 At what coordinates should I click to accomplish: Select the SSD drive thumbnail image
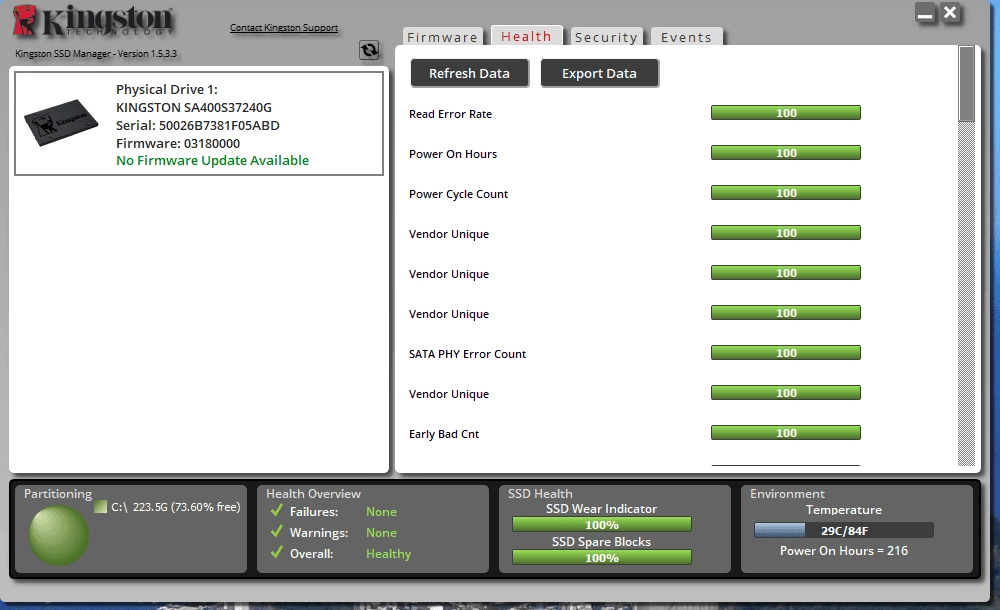[61, 122]
